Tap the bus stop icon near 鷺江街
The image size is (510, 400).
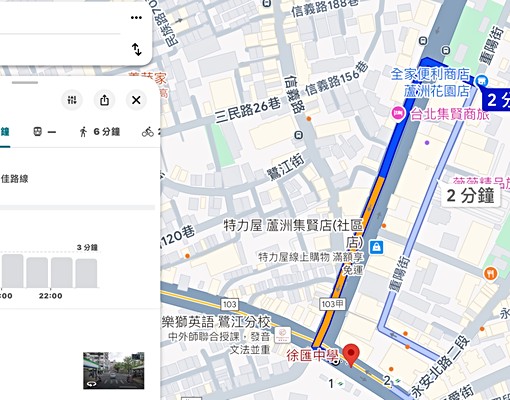pyautogui.click(x=299, y=135)
